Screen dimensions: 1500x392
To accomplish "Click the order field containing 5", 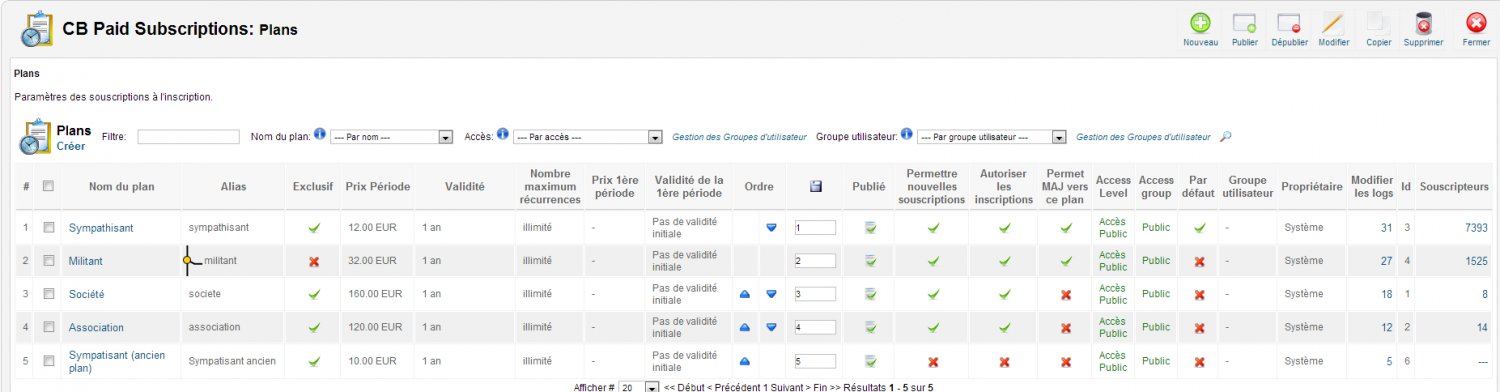I will [815, 361].
